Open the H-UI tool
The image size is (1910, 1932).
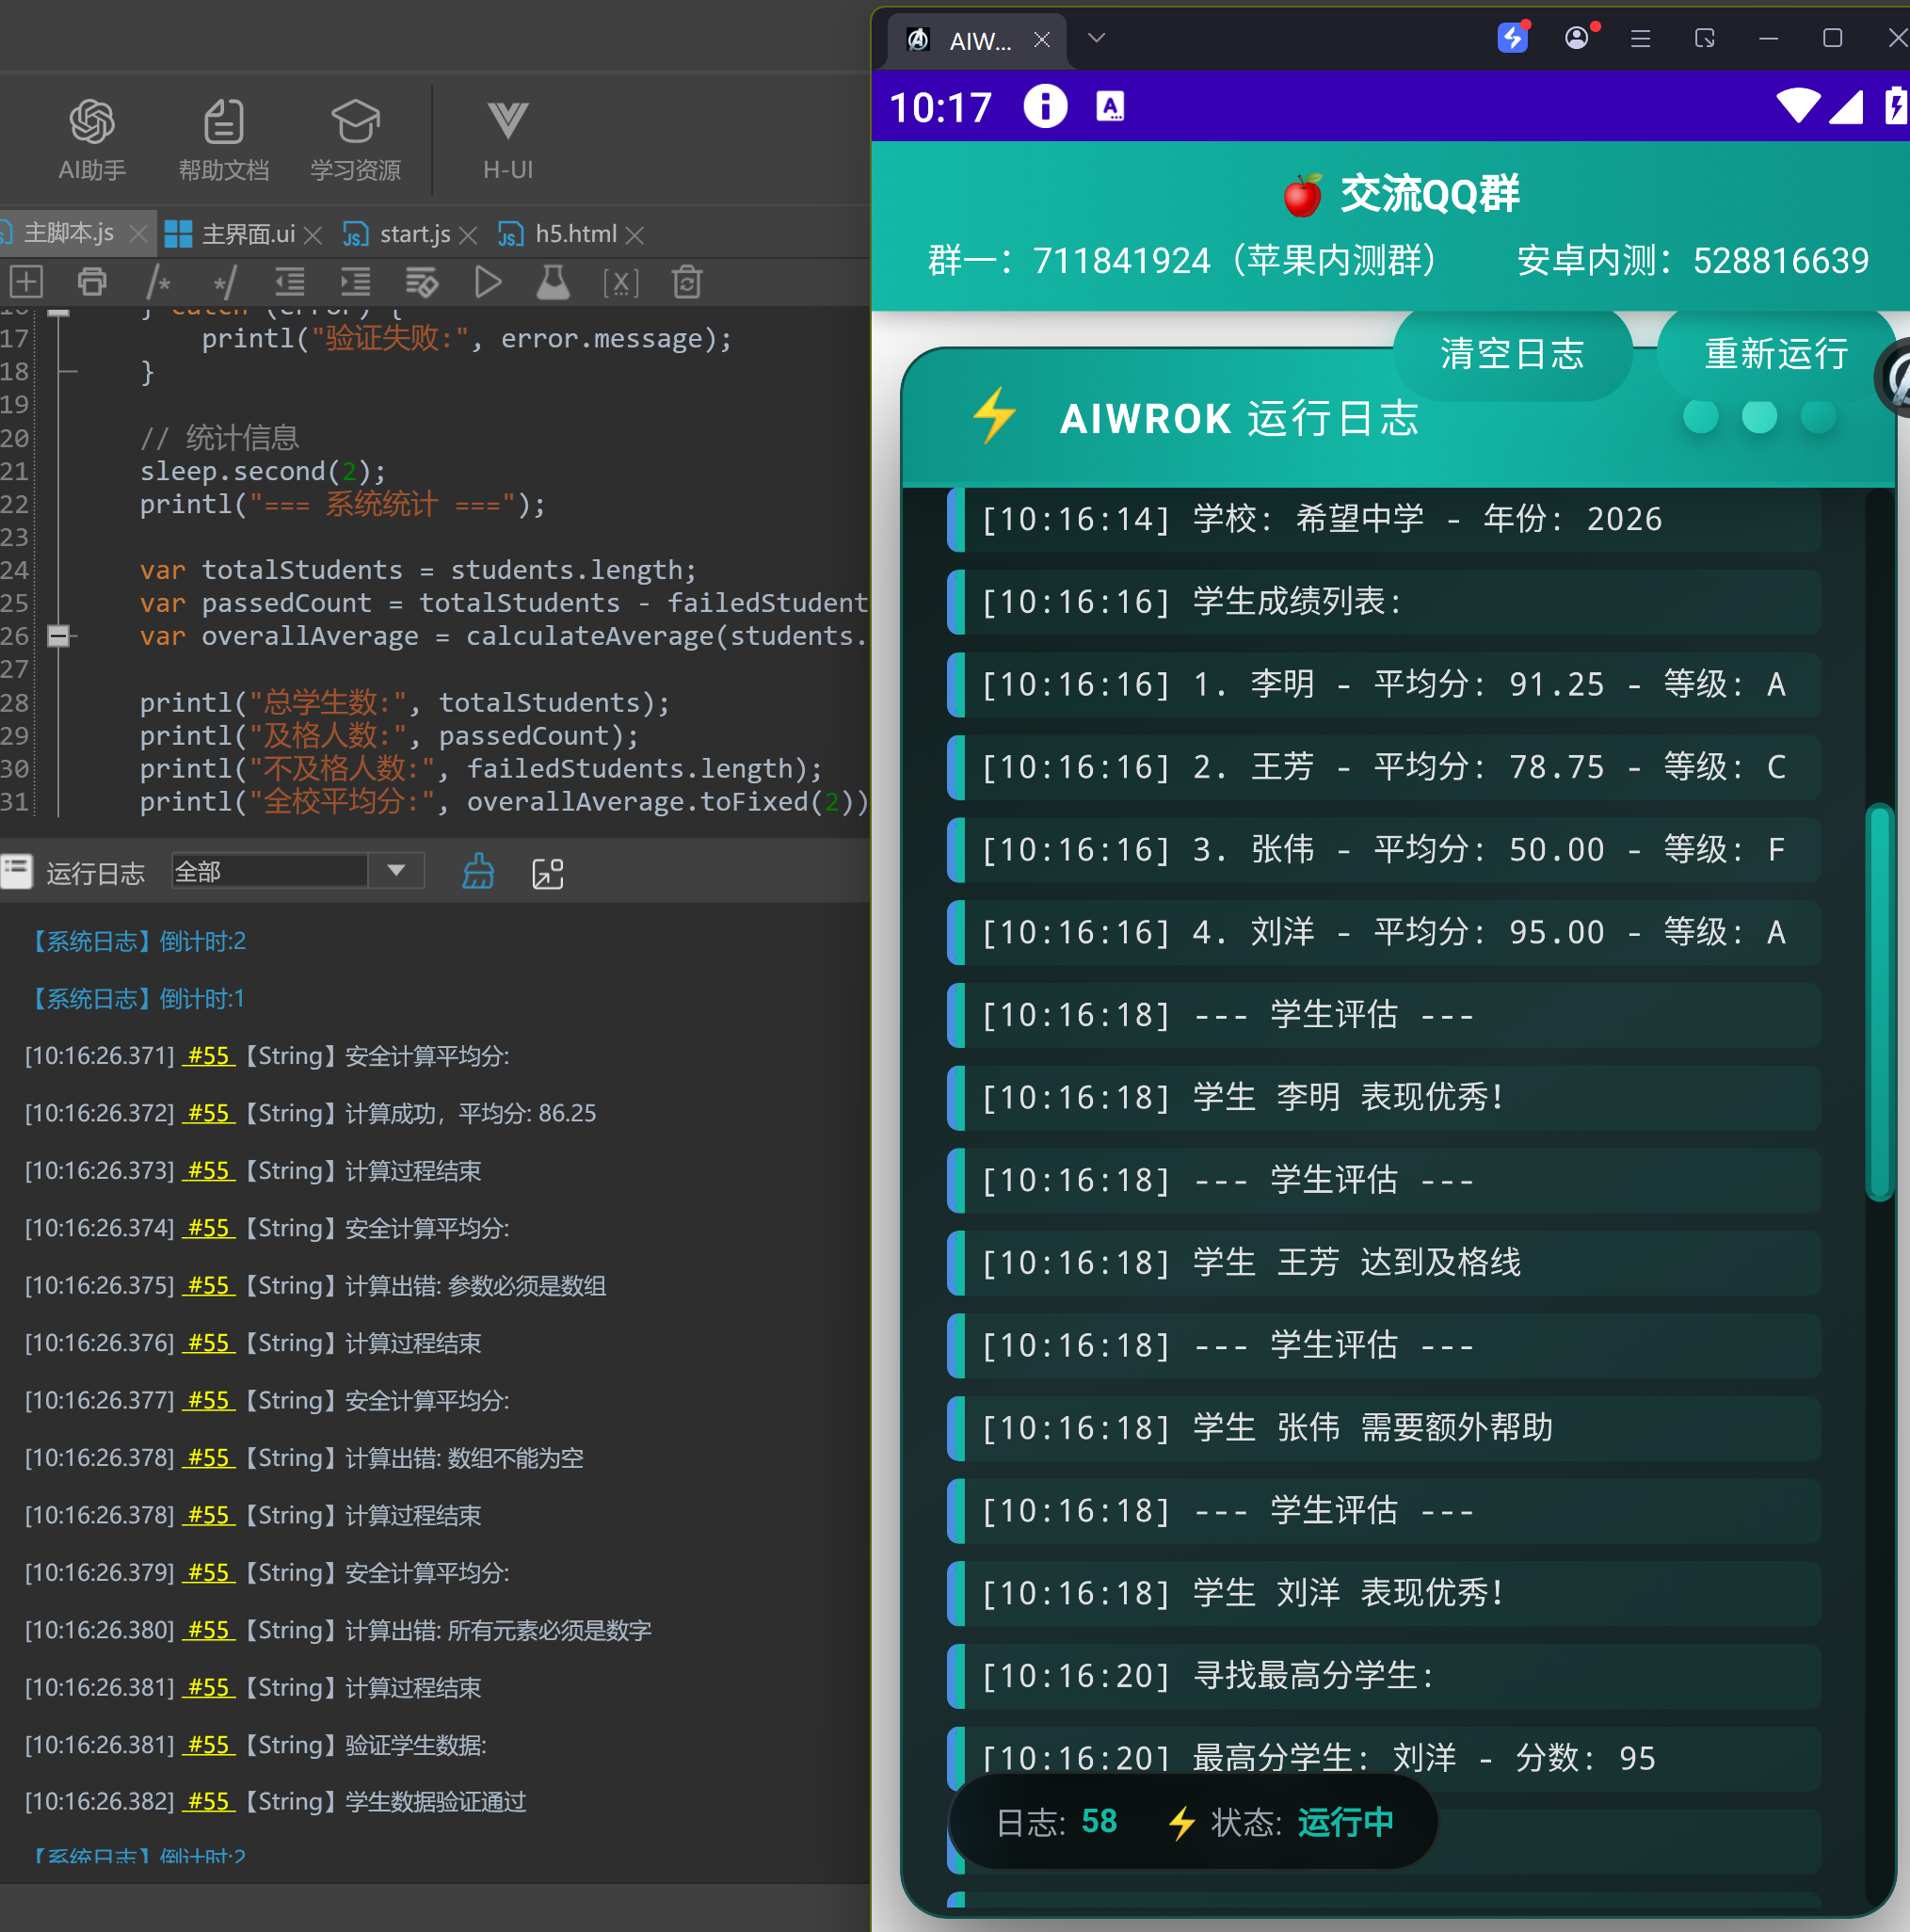pyautogui.click(x=508, y=140)
